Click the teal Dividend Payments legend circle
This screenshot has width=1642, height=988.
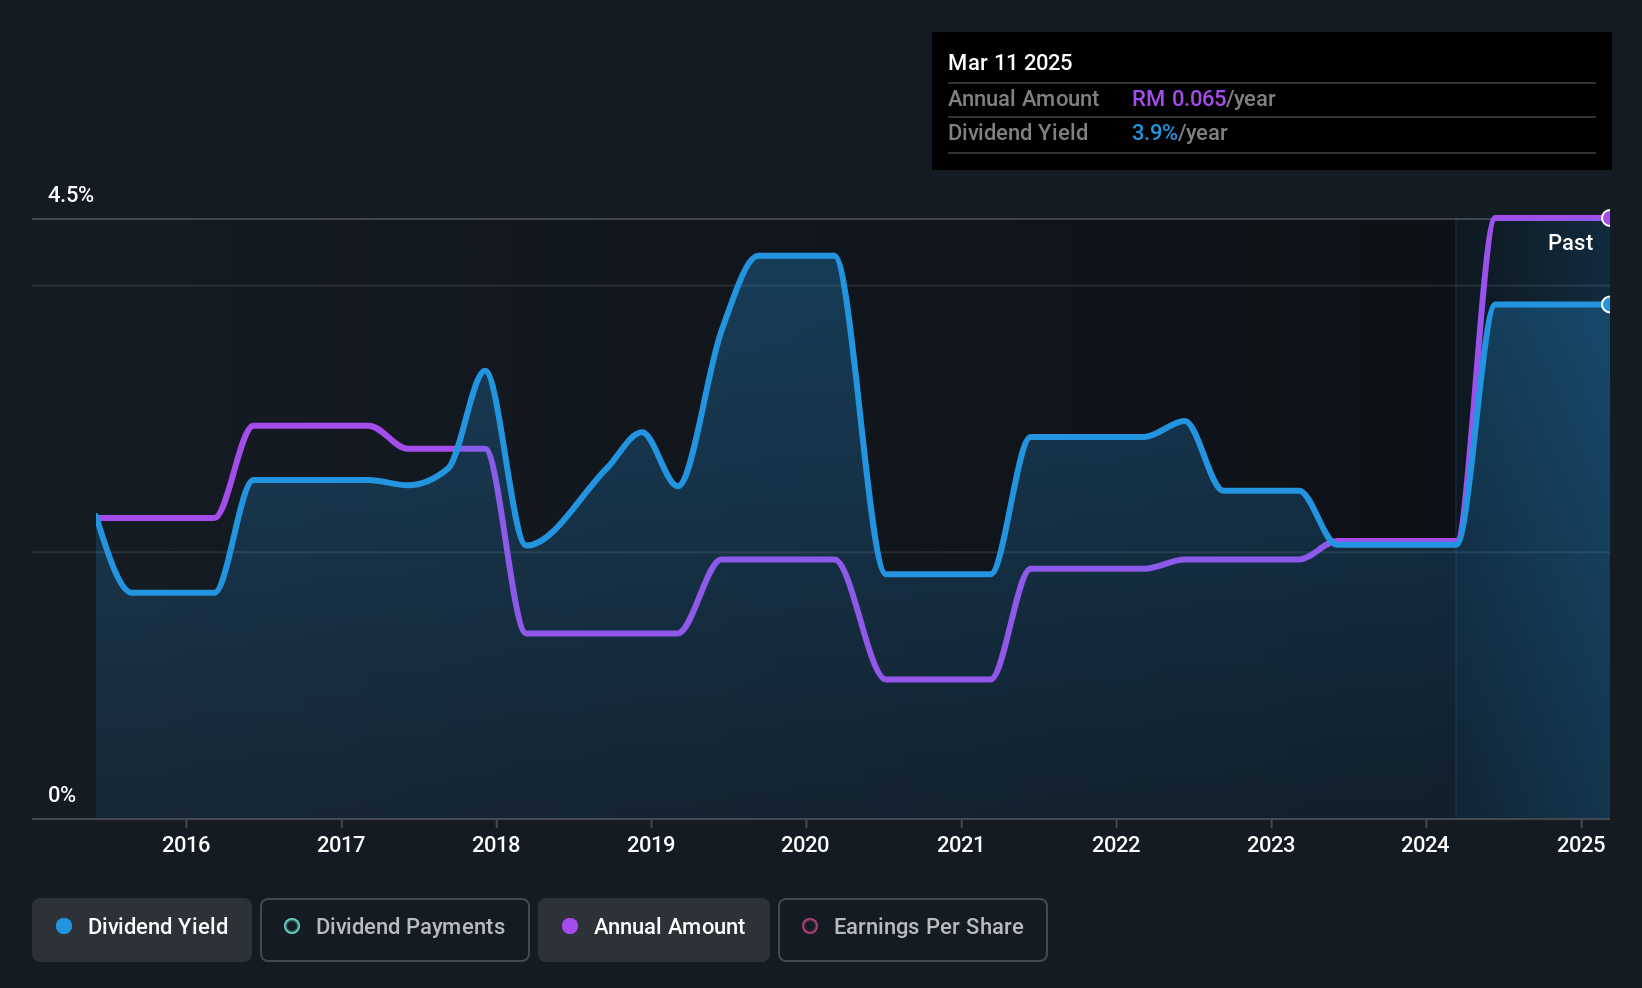[292, 927]
